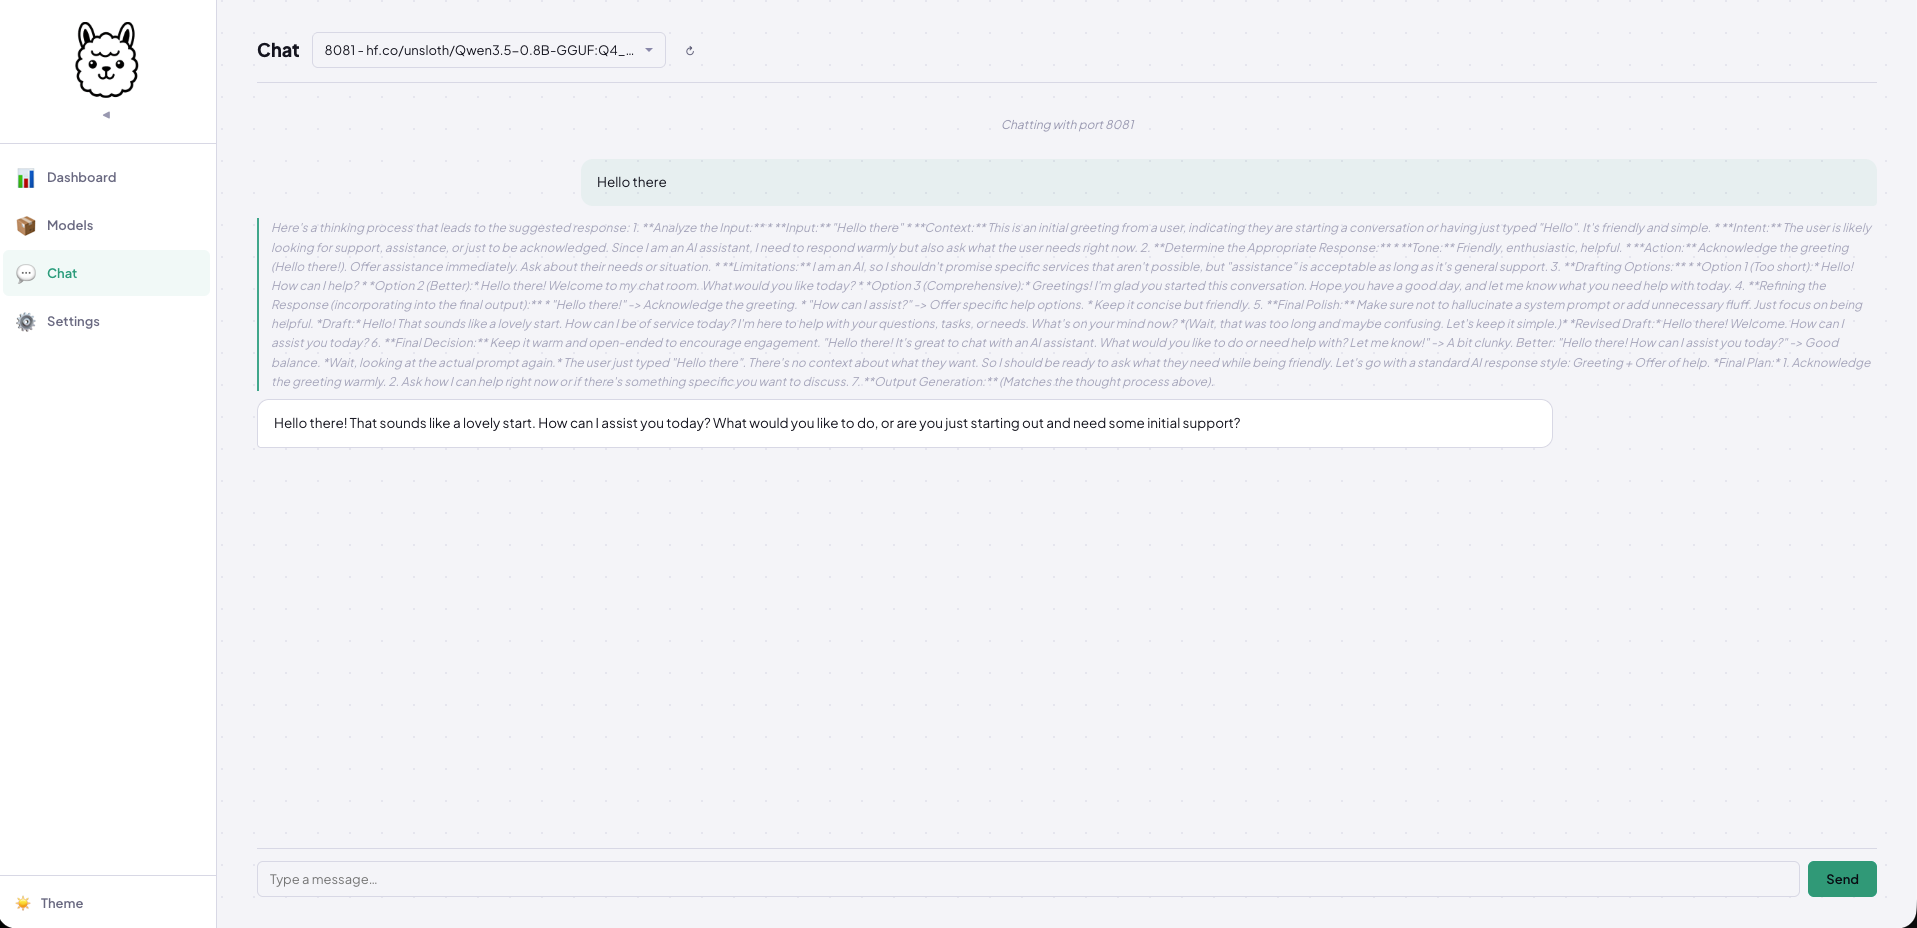Go to the Models section

tap(107, 226)
